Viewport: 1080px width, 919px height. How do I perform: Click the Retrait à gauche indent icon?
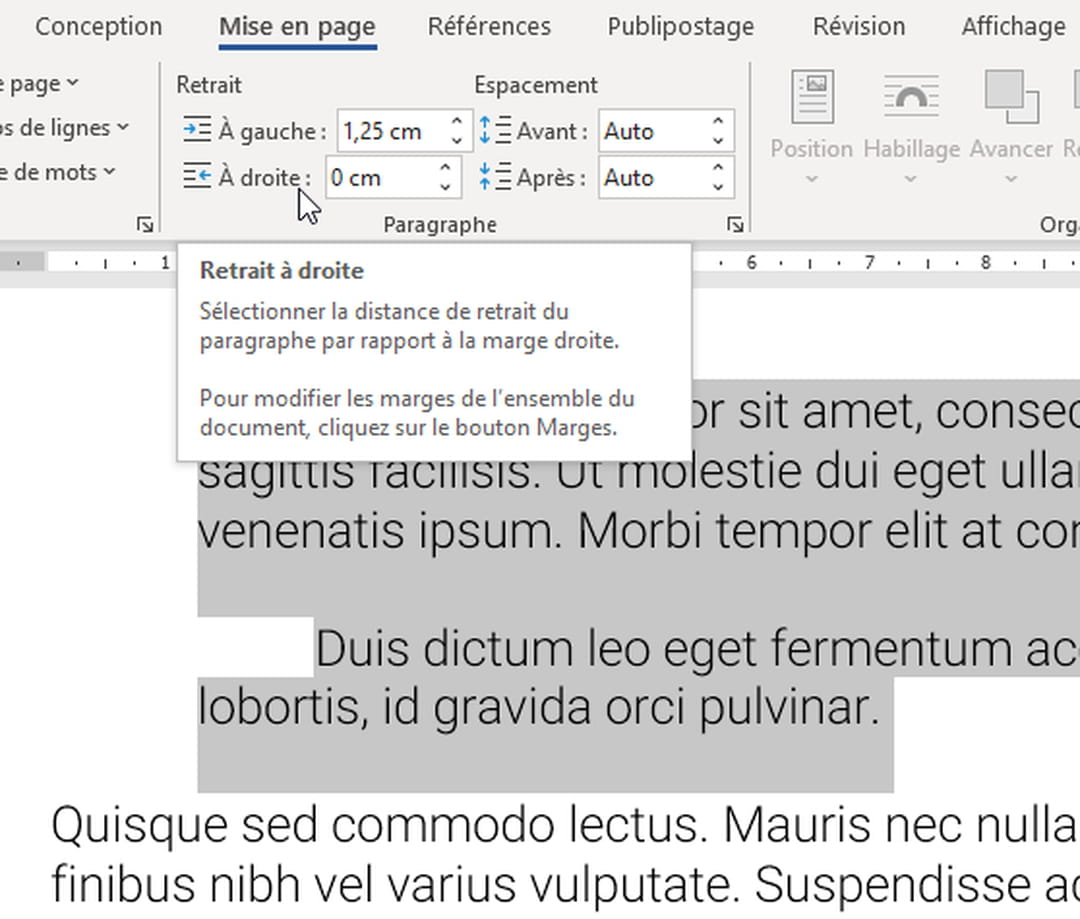click(x=198, y=130)
